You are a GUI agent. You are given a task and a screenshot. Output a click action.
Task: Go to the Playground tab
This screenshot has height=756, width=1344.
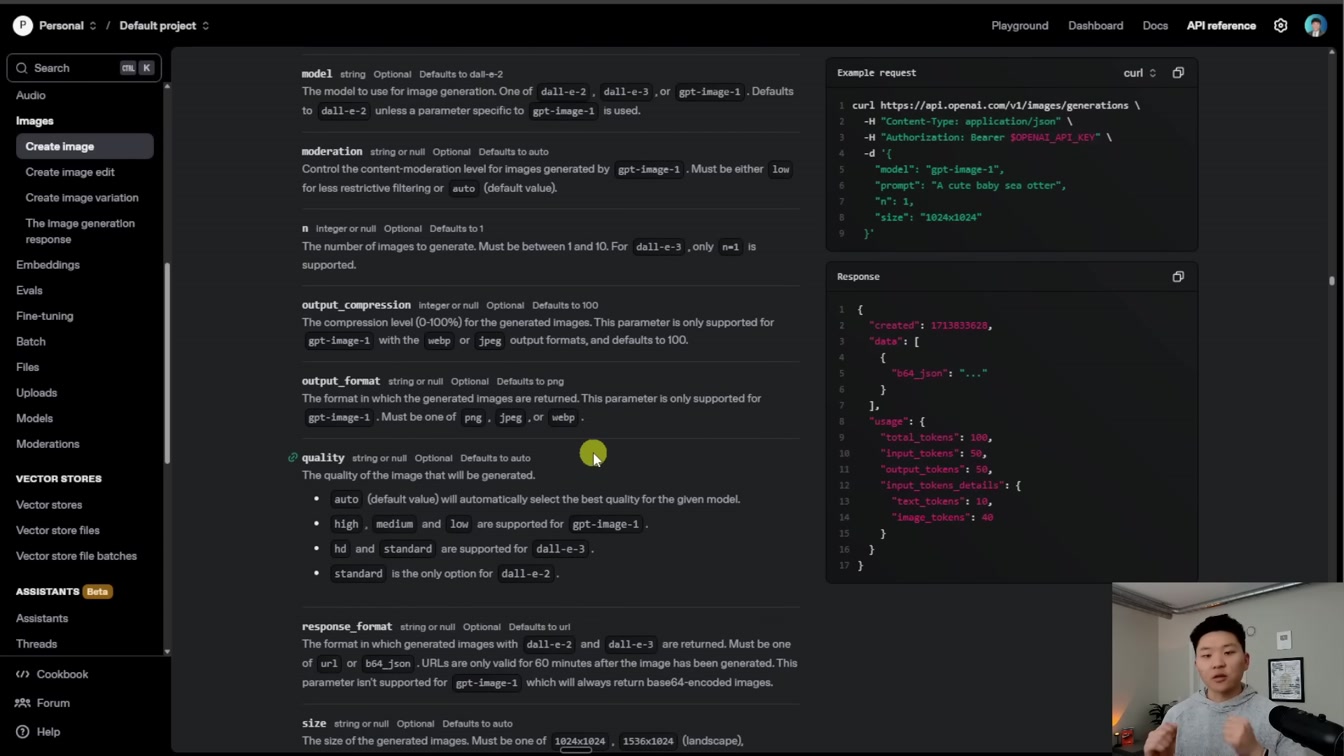point(1020,26)
